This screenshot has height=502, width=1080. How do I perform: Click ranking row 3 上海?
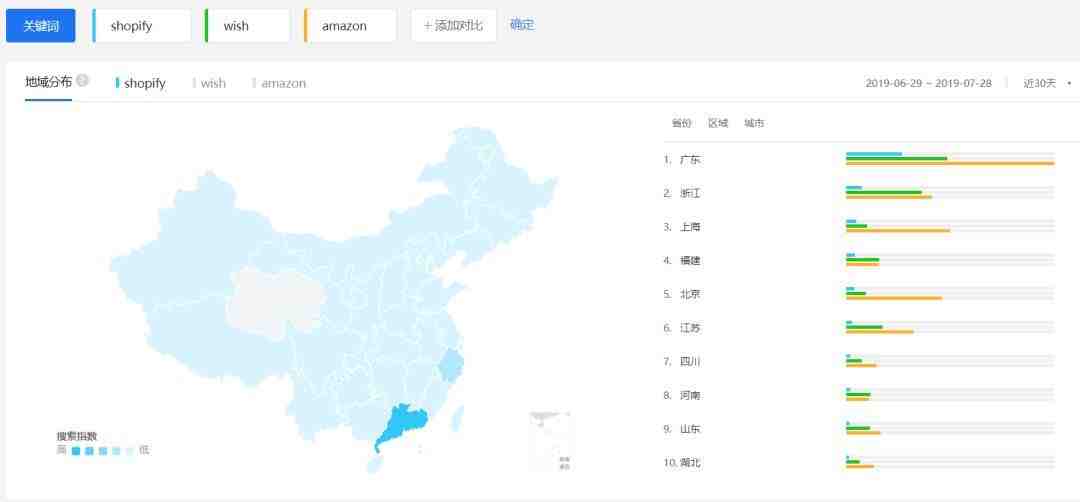[859, 227]
